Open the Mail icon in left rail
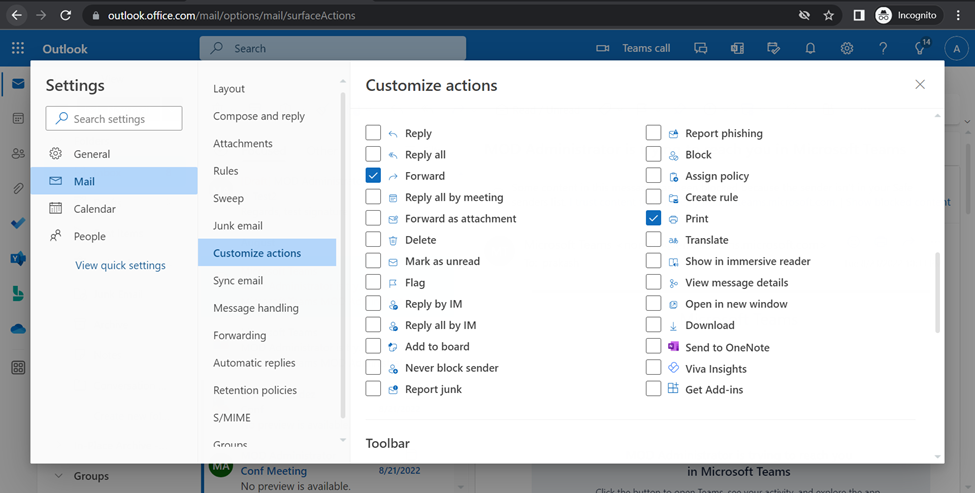The height and width of the screenshot is (493, 975). 18,85
